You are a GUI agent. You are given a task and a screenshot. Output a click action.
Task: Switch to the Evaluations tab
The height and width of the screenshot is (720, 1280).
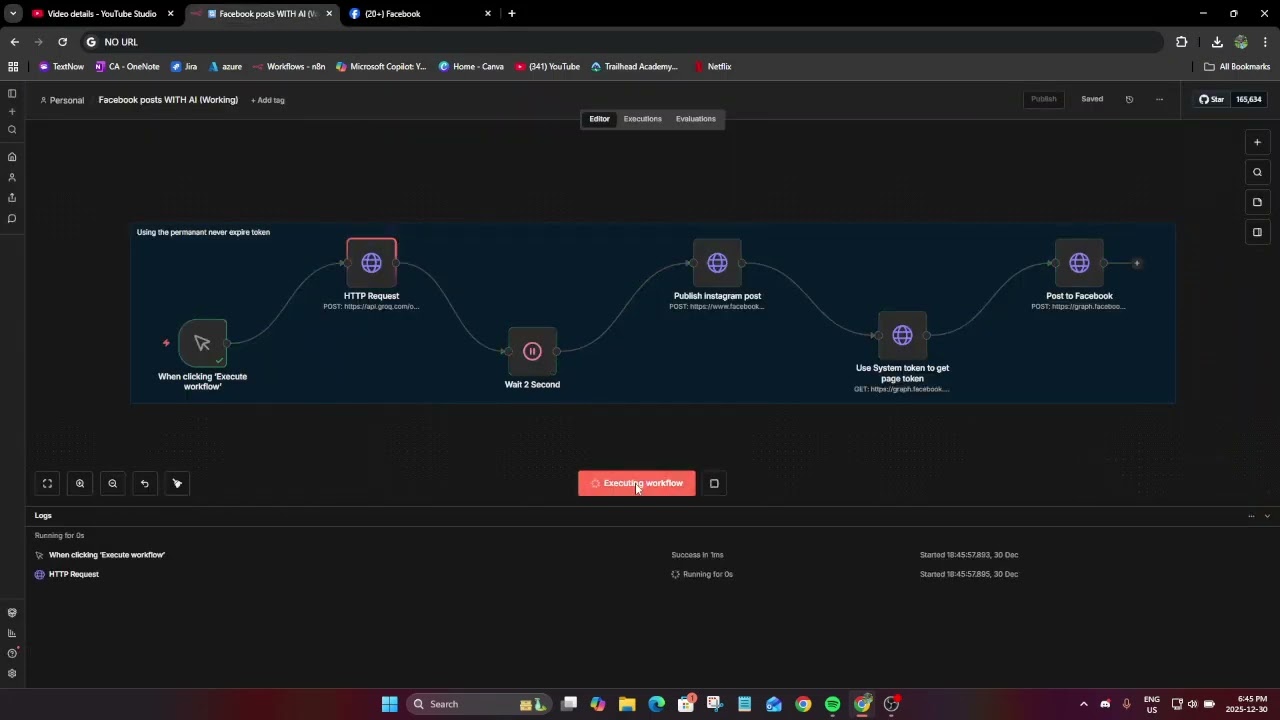point(696,119)
